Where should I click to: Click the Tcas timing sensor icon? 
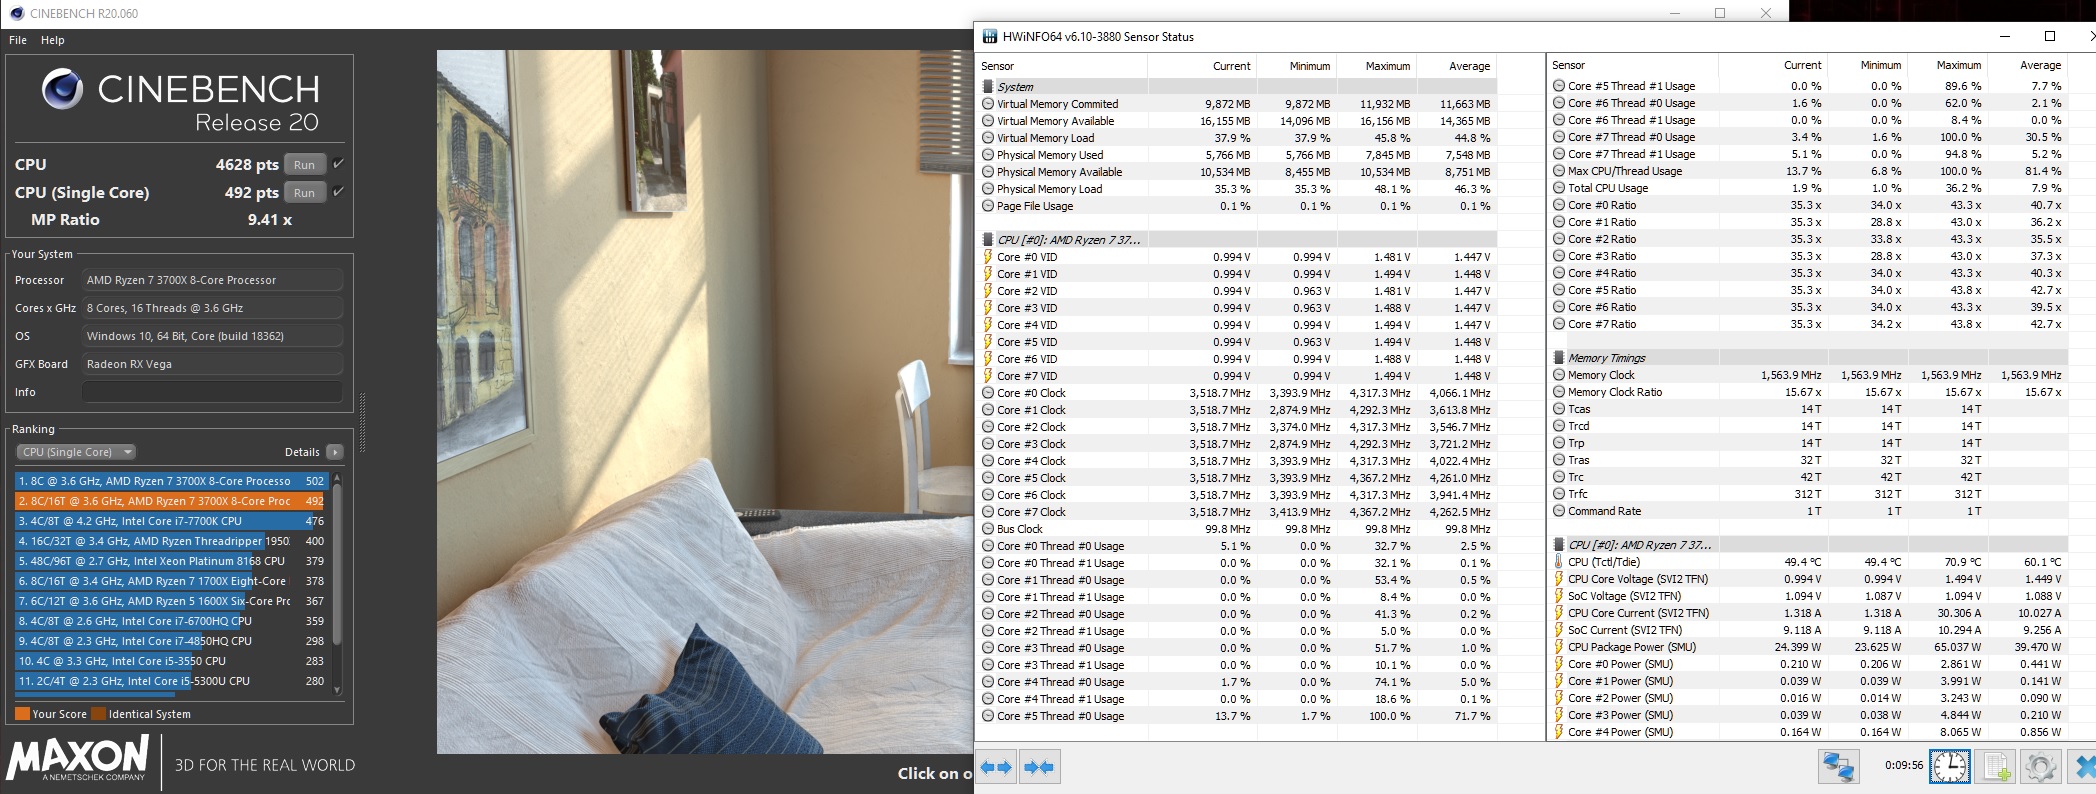pyautogui.click(x=1559, y=409)
